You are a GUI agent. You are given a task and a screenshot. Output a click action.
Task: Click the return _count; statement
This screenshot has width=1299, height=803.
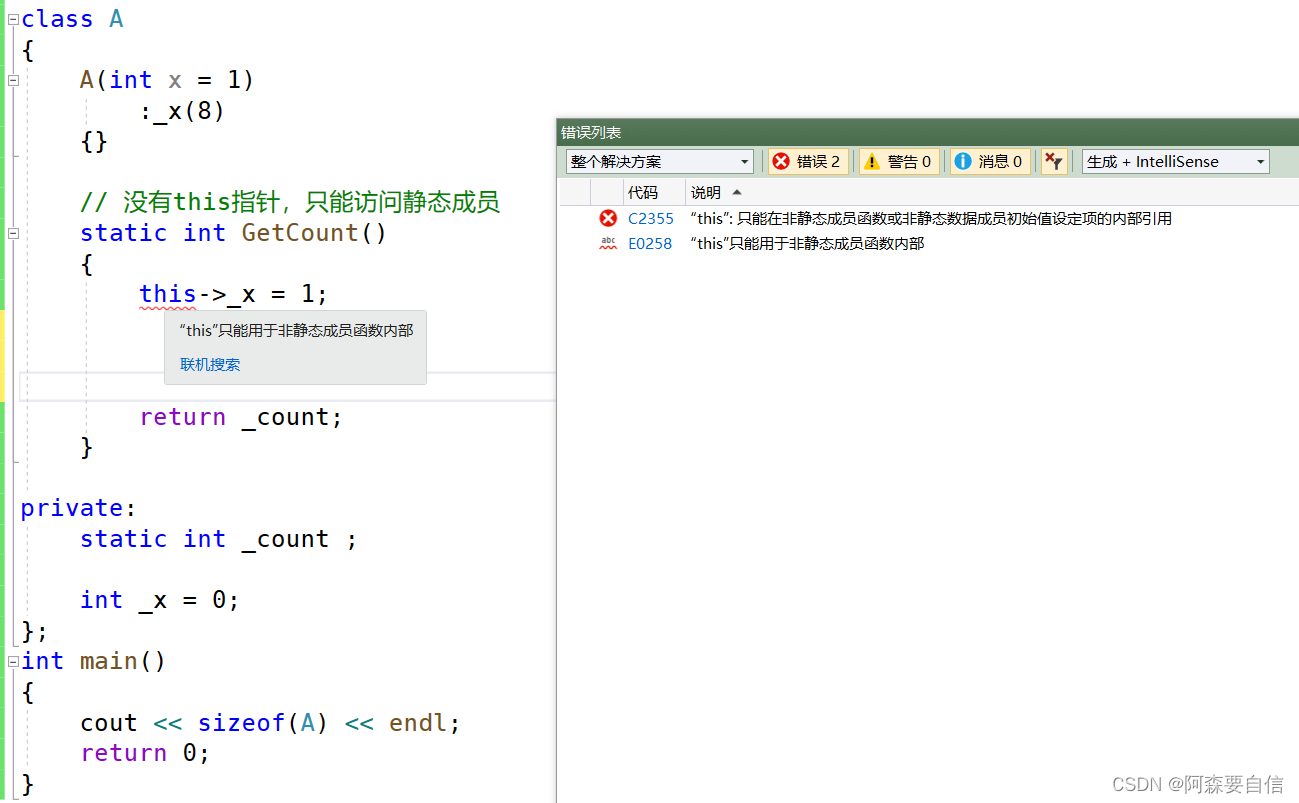pos(241,417)
